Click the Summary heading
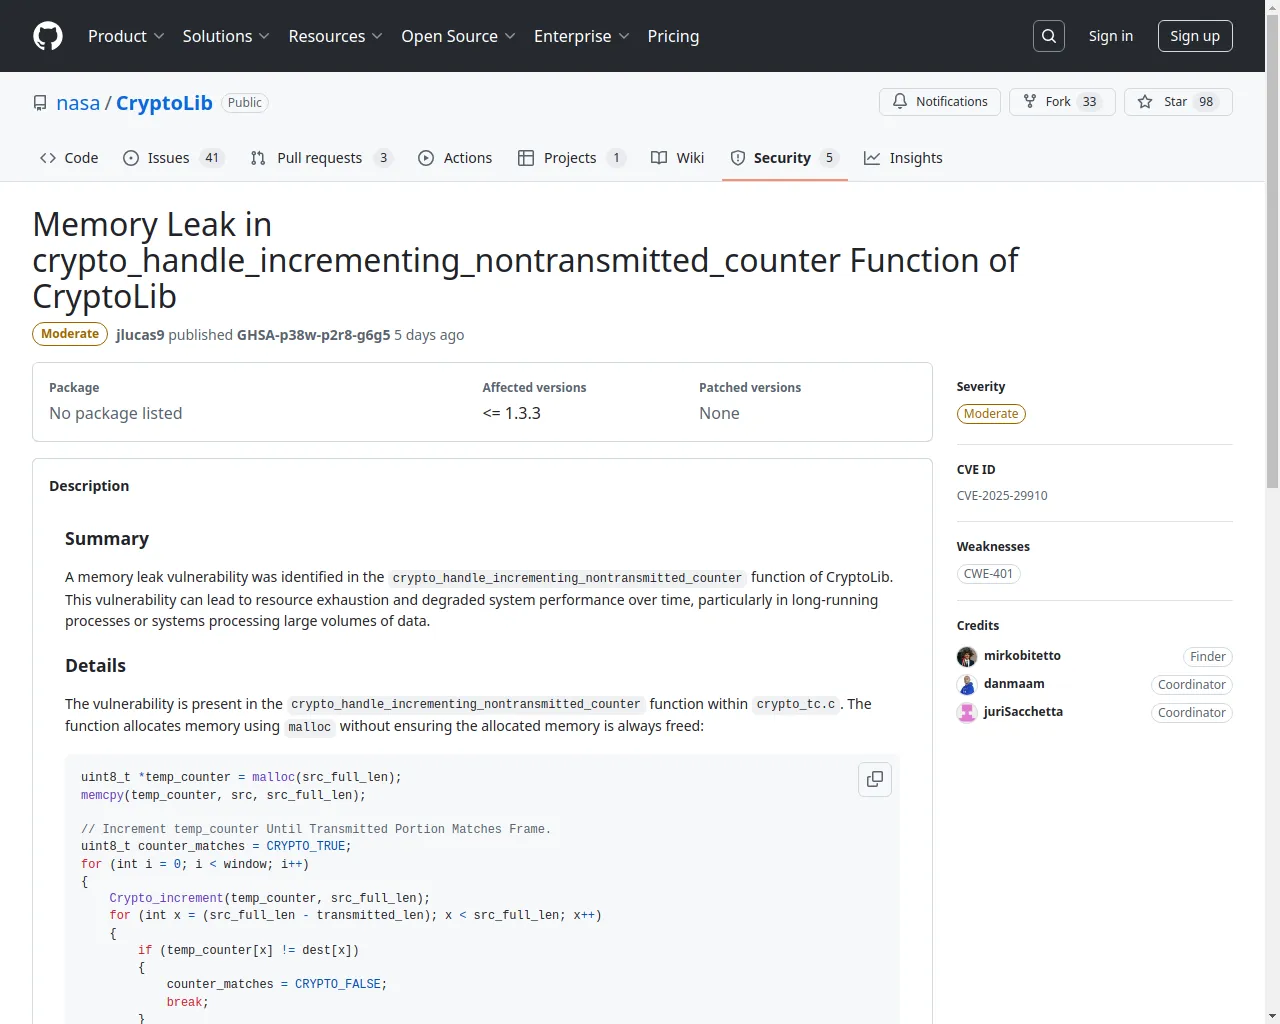This screenshot has width=1280, height=1024. coord(107,539)
